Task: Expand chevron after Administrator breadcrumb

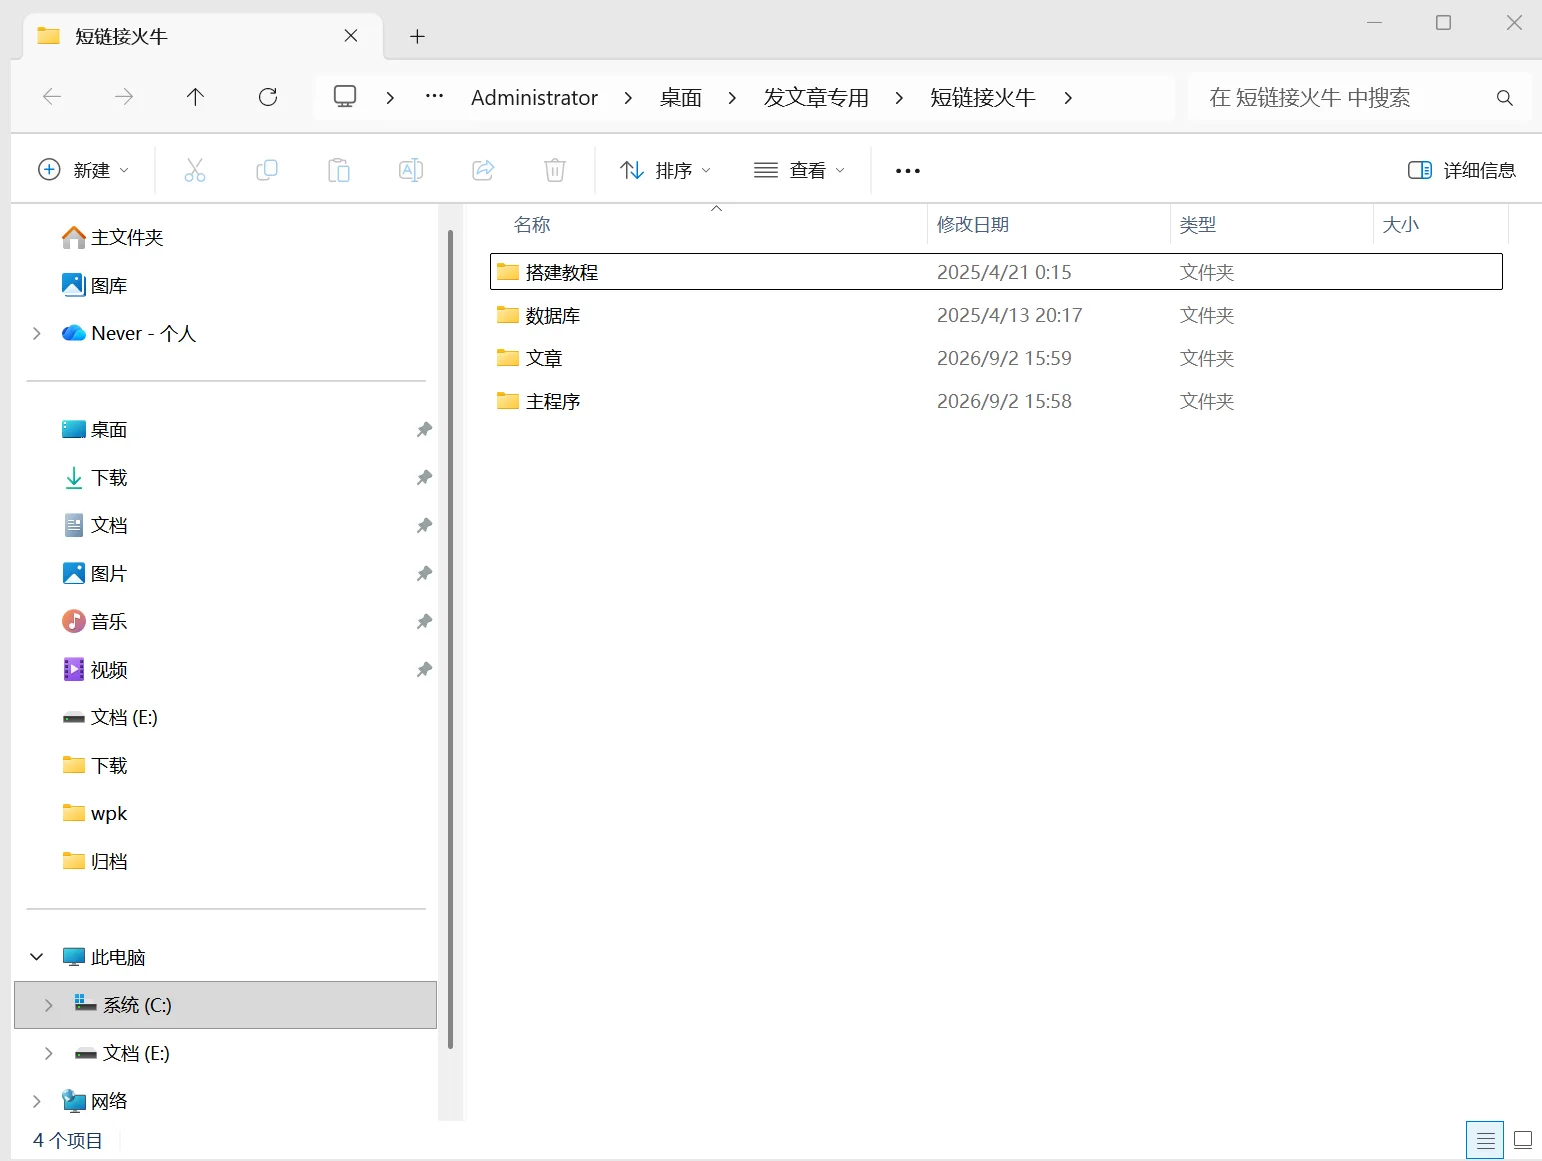Action: [x=628, y=98]
